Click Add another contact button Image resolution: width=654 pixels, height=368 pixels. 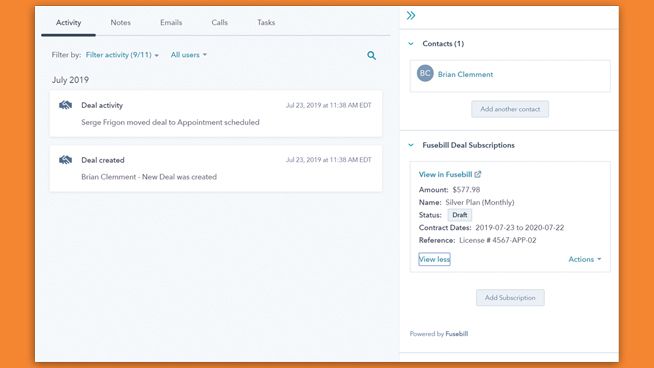click(510, 109)
